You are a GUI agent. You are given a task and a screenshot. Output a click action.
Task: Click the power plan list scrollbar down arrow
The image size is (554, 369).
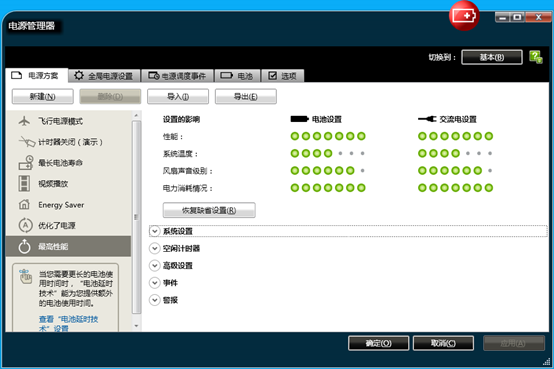click(x=136, y=326)
